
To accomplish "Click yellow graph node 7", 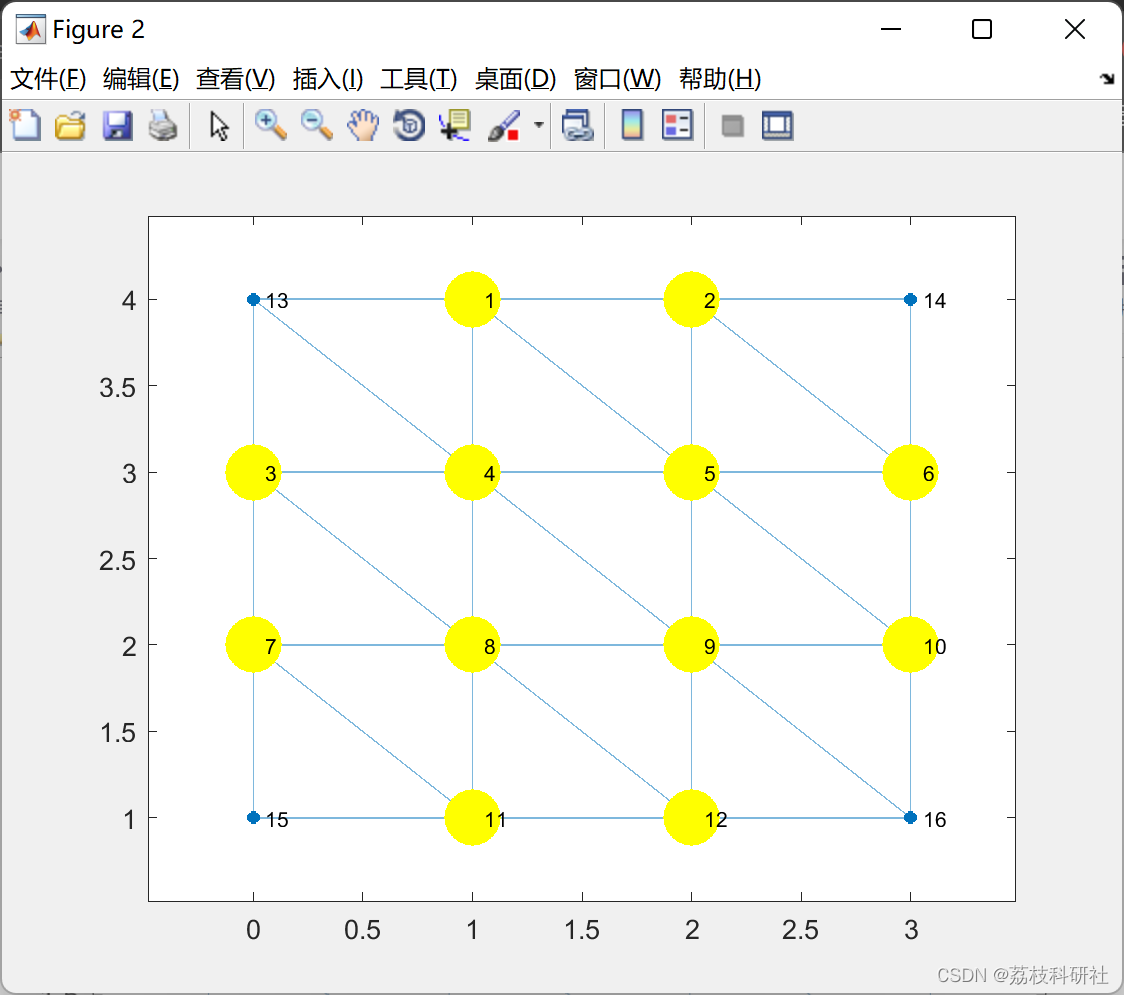I will pyautogui.click(x=253, y=645).
